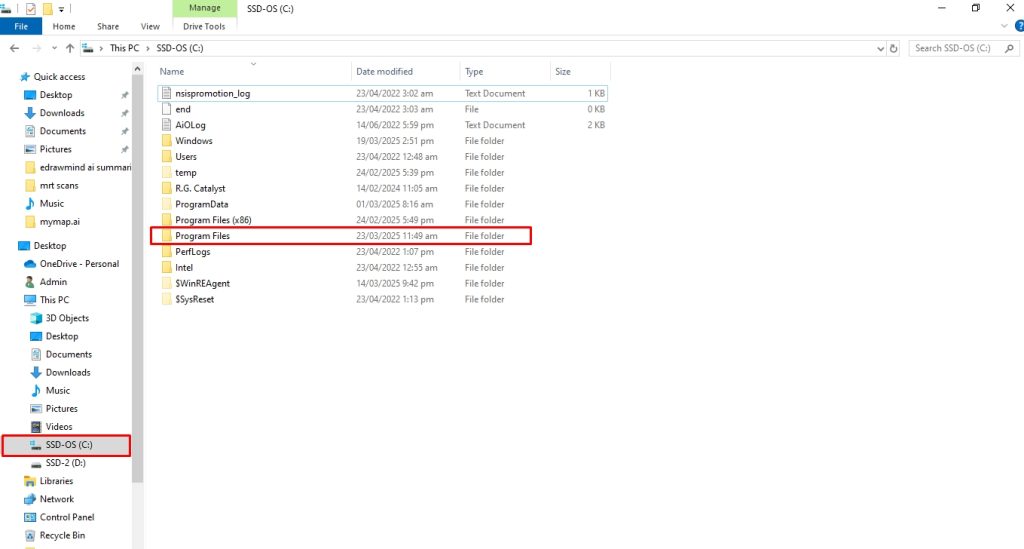Open Network in navigation pane
This screenshot has width=1024, height=549.
click(56, 499)
